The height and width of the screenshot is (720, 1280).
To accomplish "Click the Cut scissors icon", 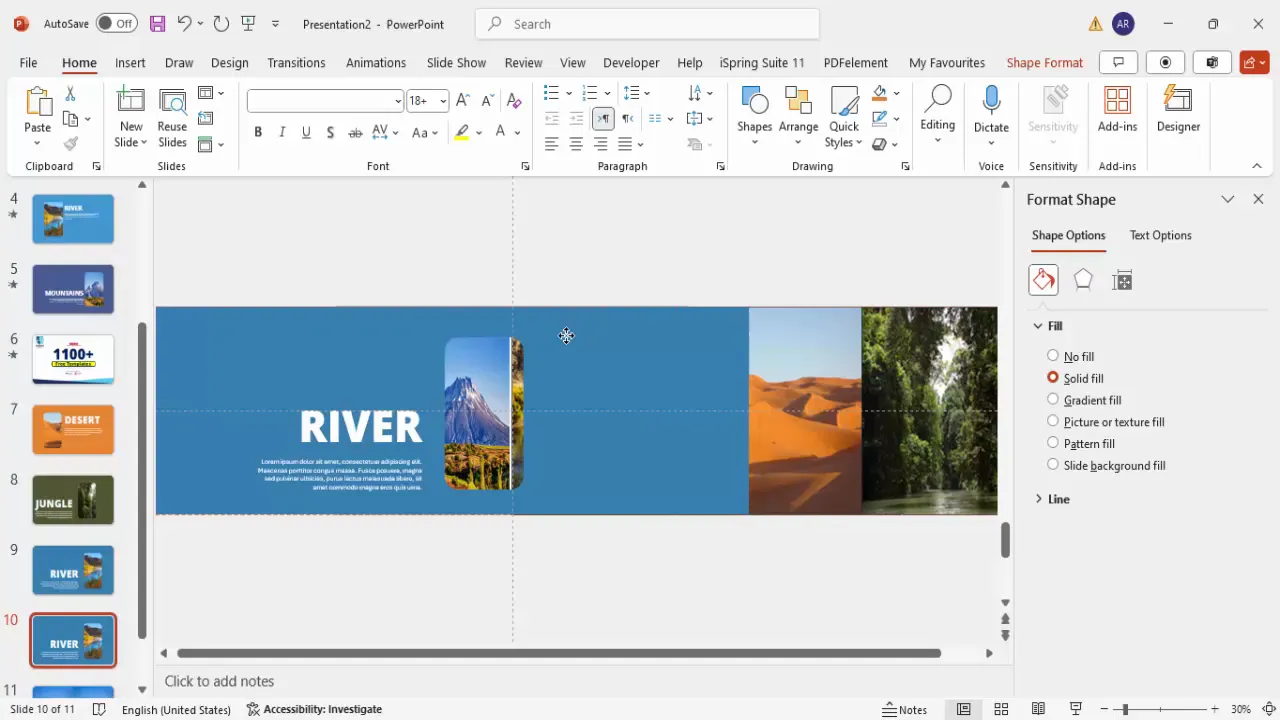I will (x=70, y=94).
